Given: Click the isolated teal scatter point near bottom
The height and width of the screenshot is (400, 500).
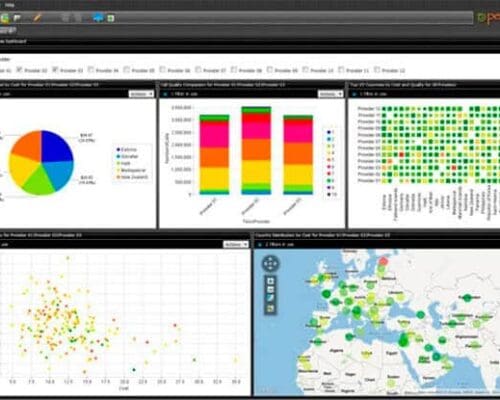Looking at the screenshot, I should [134, 370].
